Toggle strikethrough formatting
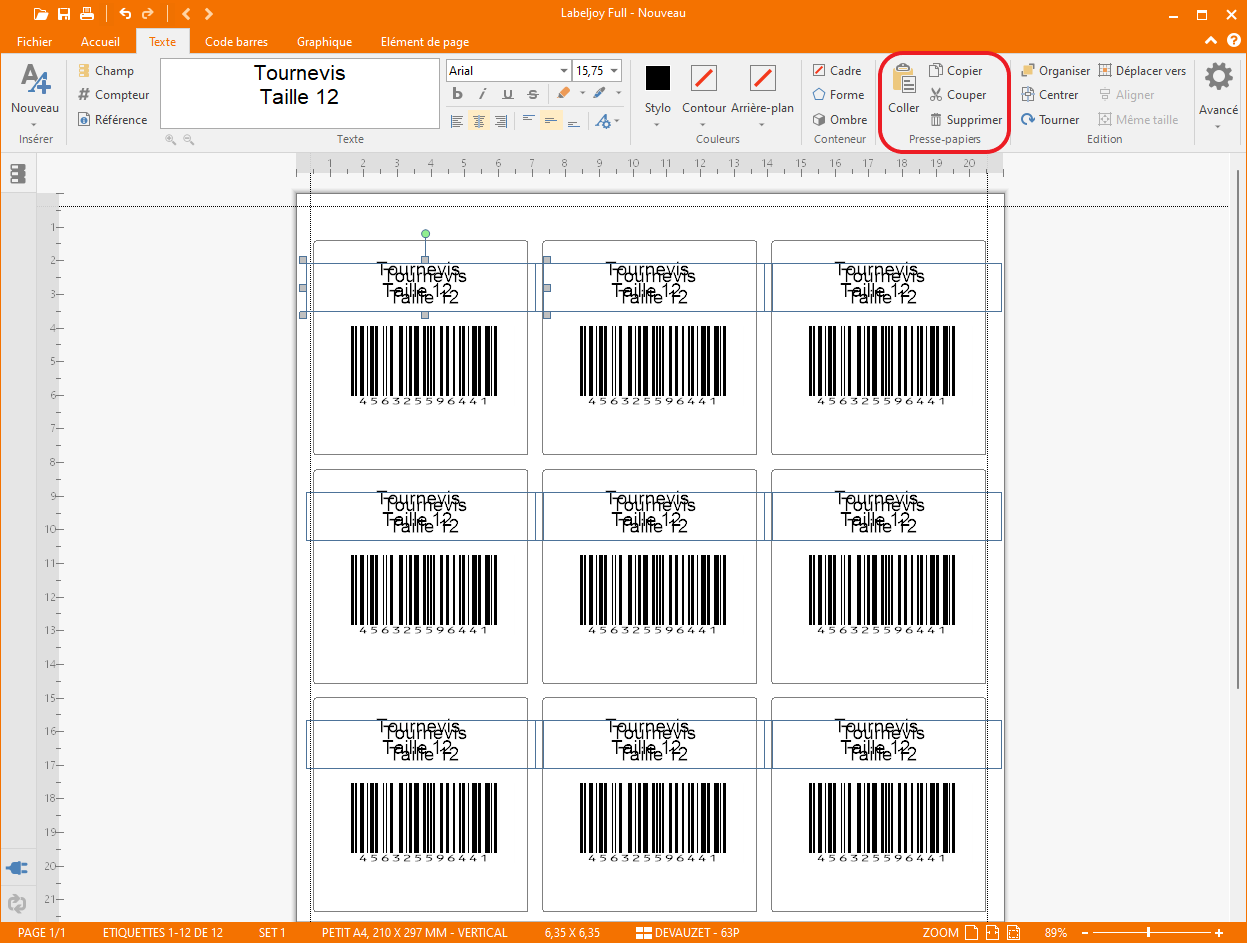 [532, 94]
